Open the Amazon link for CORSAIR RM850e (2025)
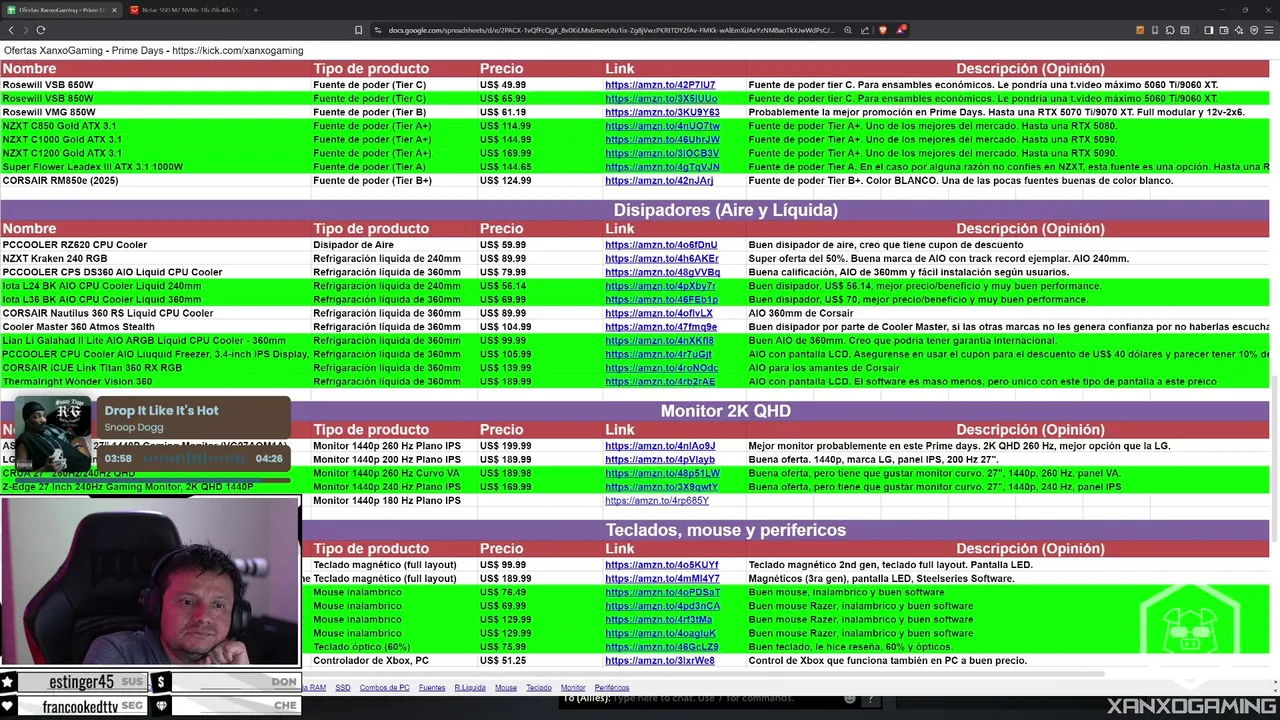The width and height of the screenshot is (1280, 720). 659,181
